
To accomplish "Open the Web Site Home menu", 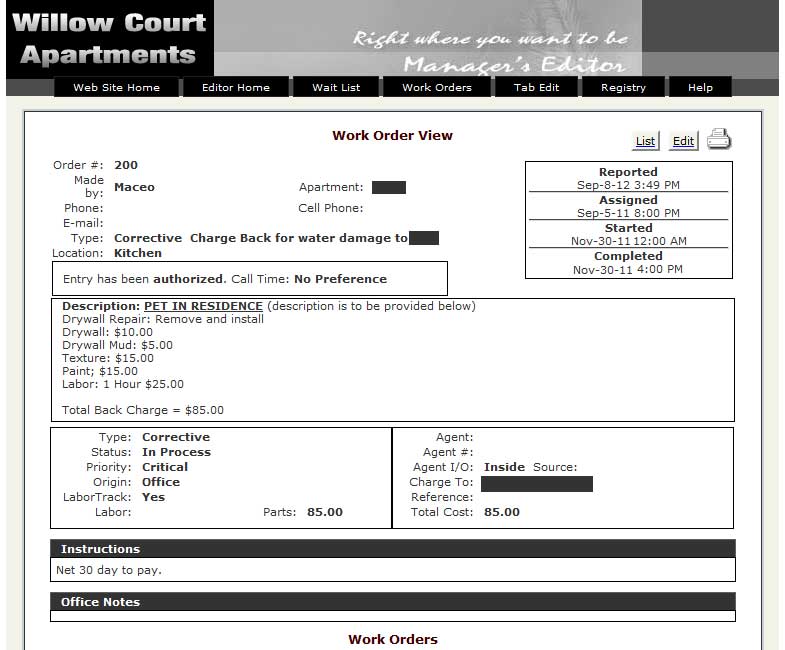I will 116,88.
